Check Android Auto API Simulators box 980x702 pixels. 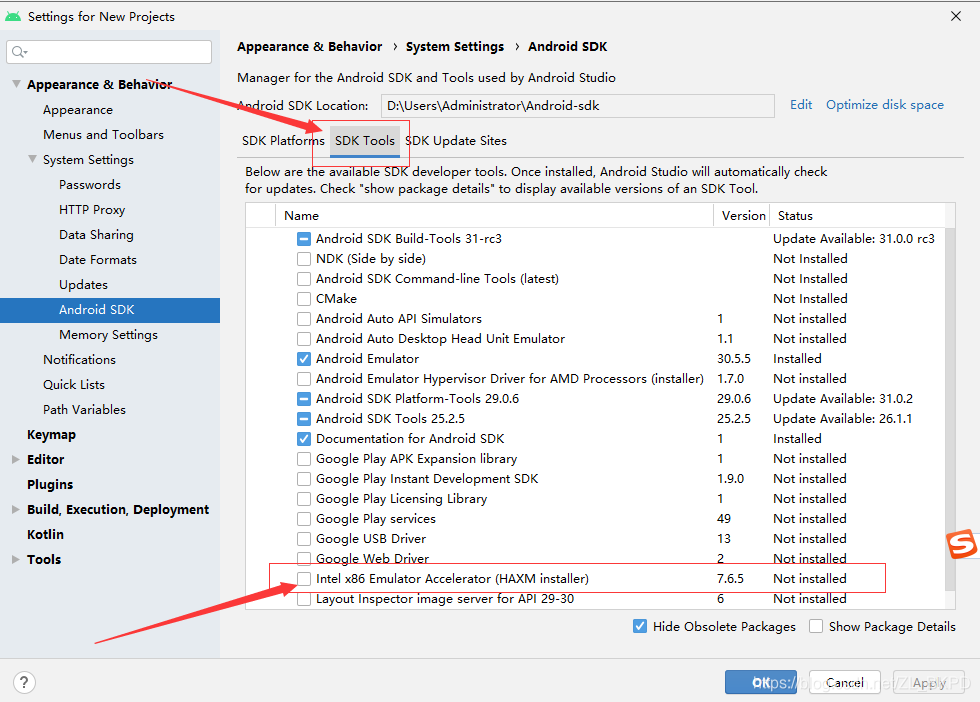click(x=304, y=319)
